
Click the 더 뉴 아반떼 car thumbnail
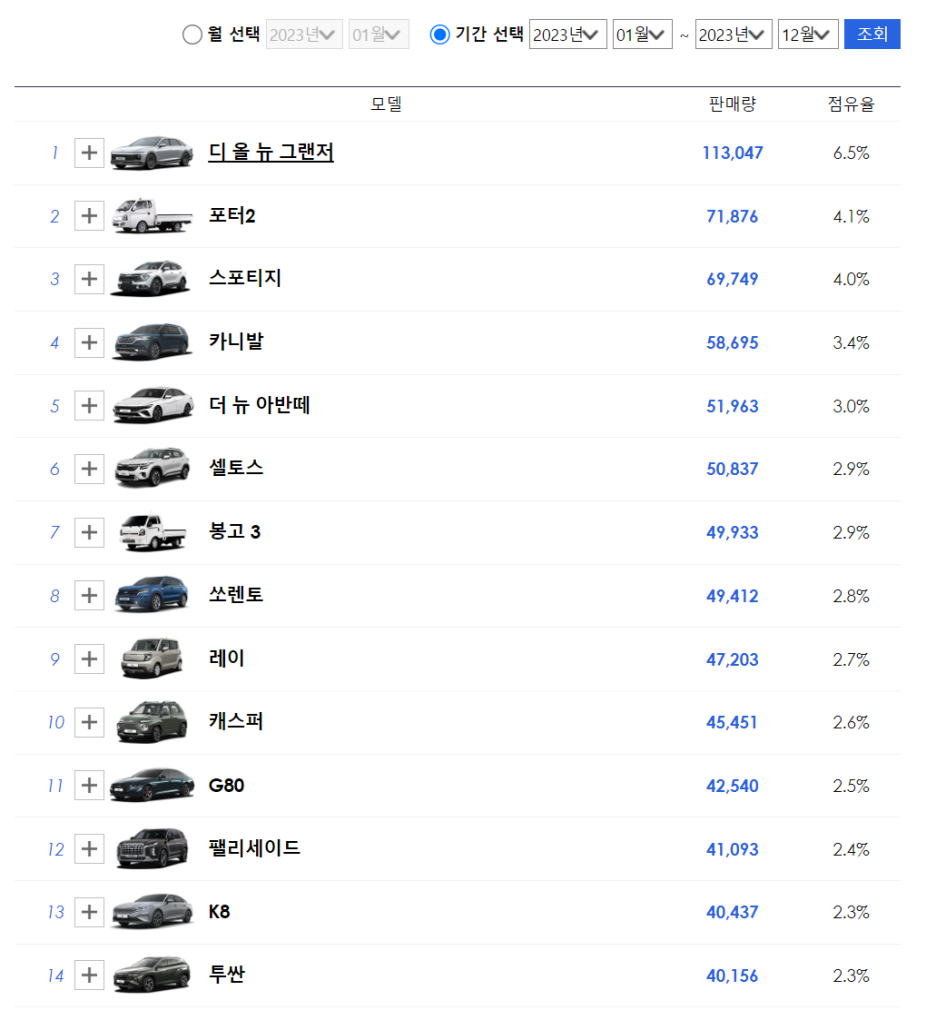click(x=153, y=405)
